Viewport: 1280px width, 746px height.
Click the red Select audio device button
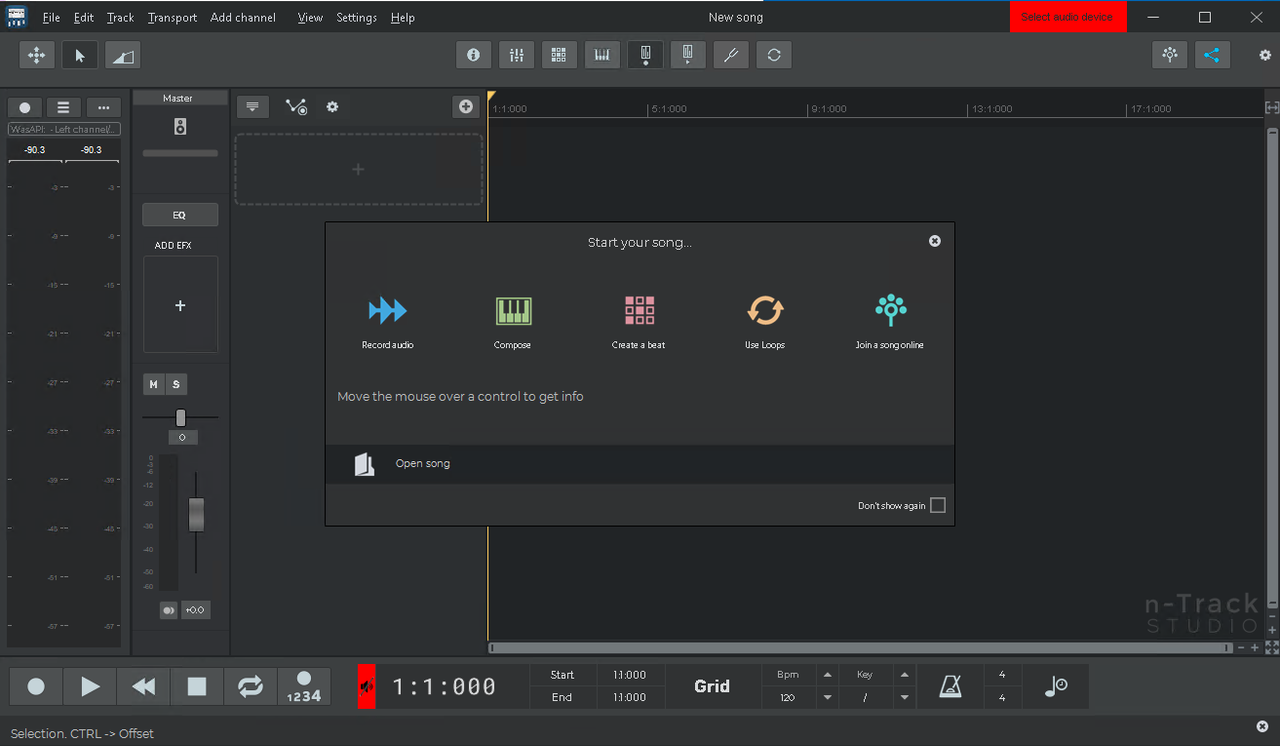[x=1067, y=17]
